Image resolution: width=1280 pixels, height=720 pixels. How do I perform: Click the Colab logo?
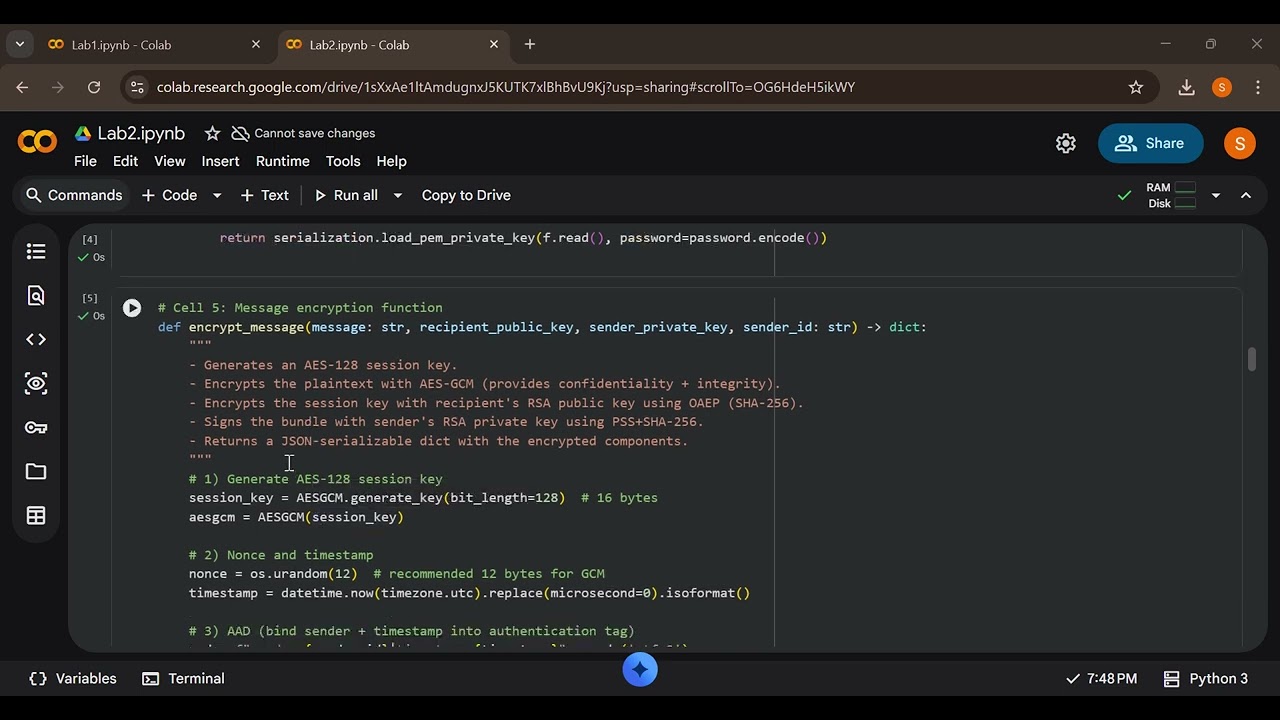click(x=38, y=143)
